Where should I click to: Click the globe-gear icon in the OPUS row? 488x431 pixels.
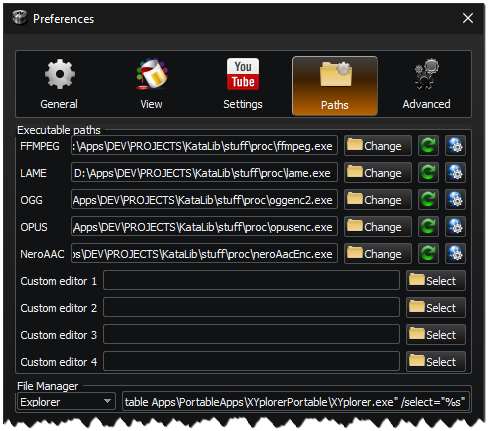point(455,227)
